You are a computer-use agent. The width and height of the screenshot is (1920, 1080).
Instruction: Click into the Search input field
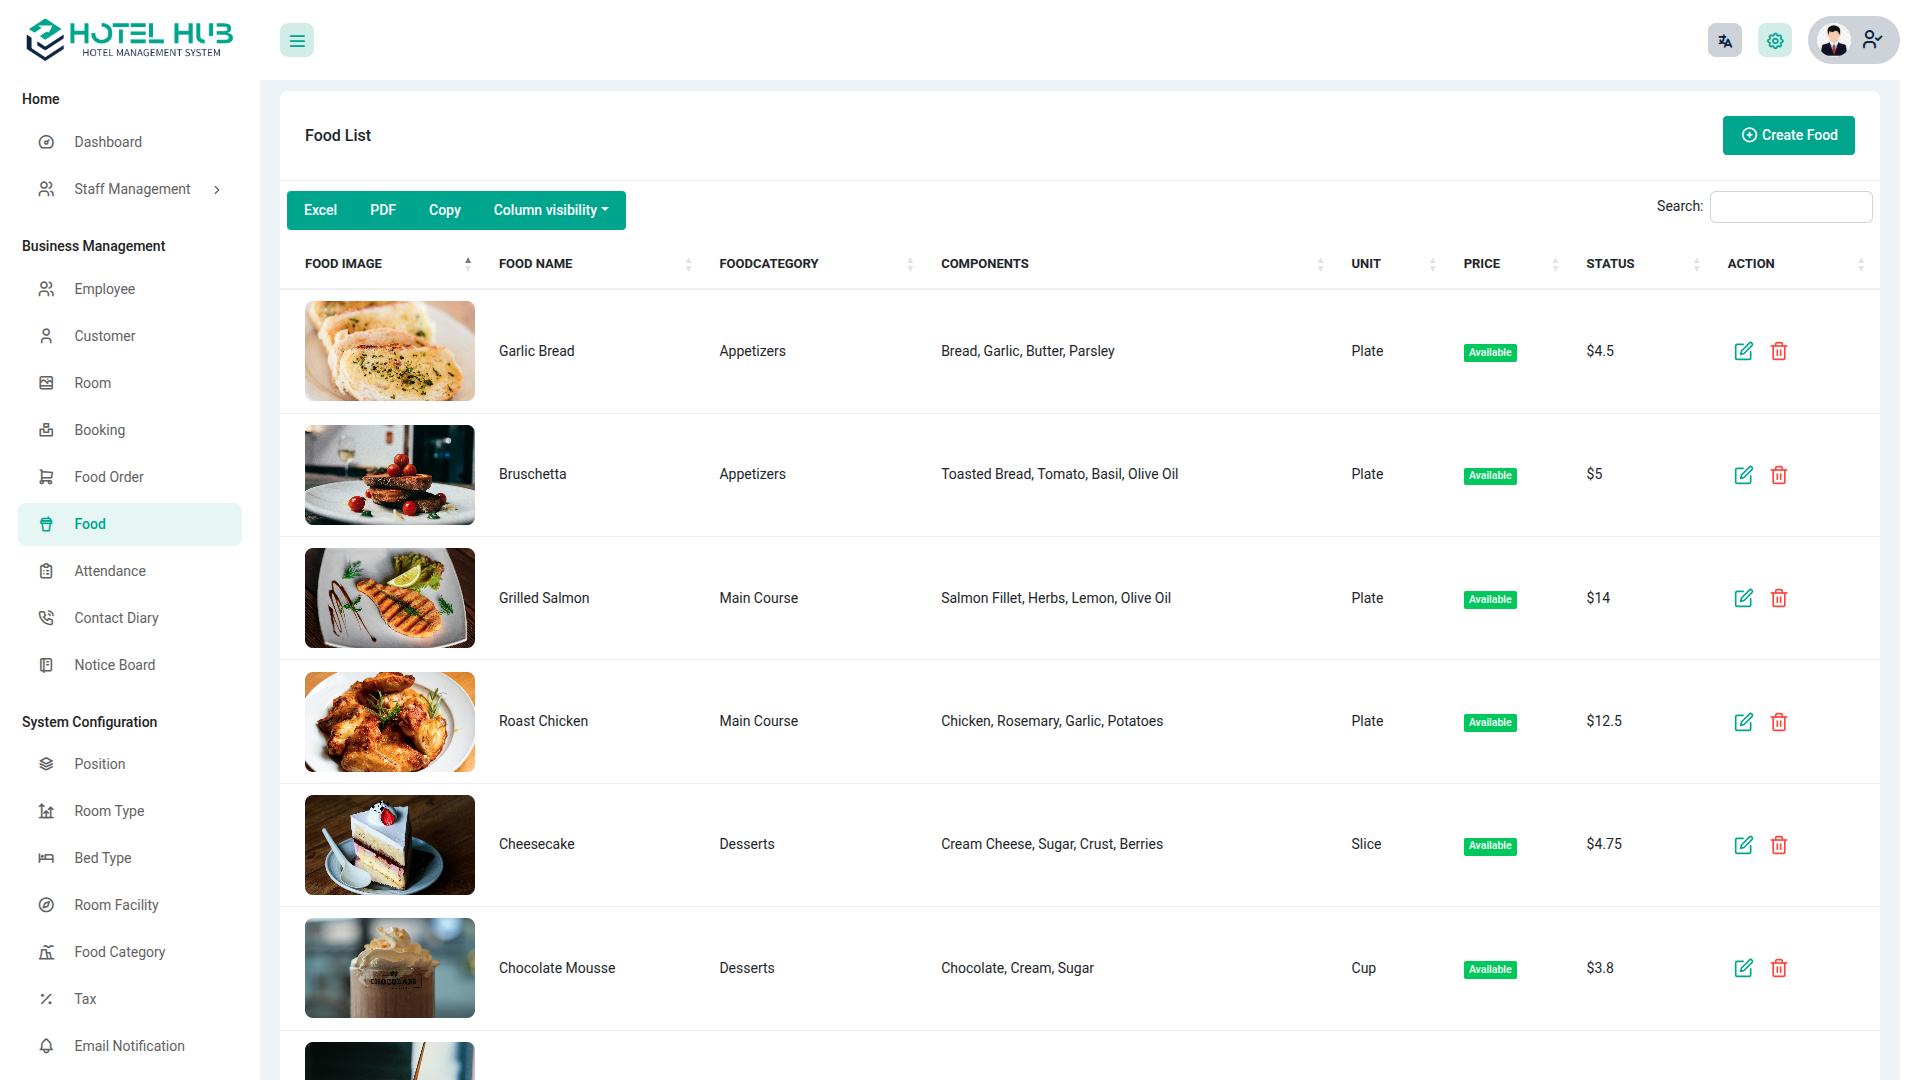pos(1790,207)
